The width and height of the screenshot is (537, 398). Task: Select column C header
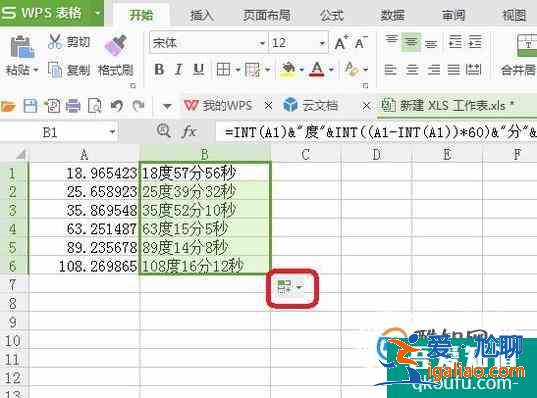pos(306,154)
